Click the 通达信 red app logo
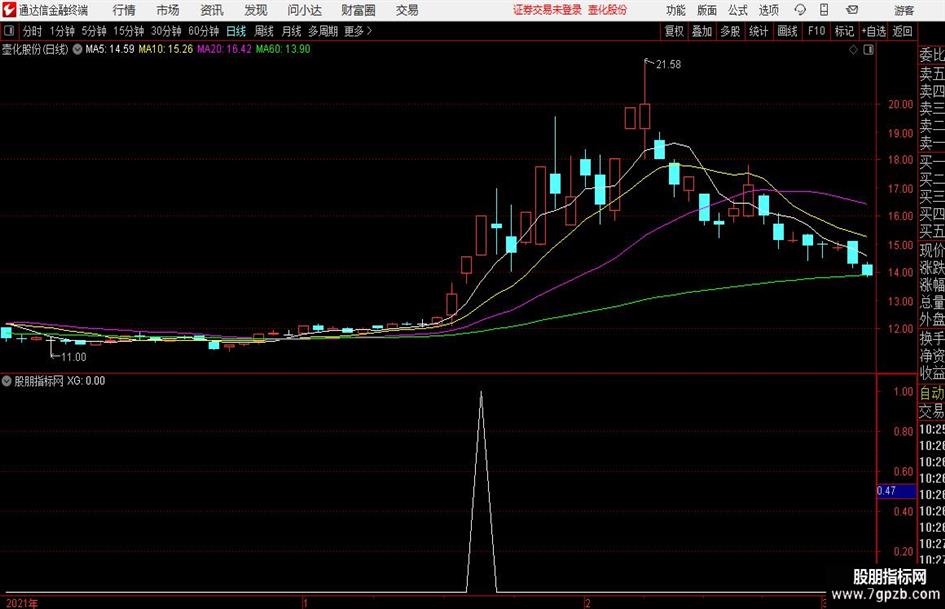 [x=9, y=10]
